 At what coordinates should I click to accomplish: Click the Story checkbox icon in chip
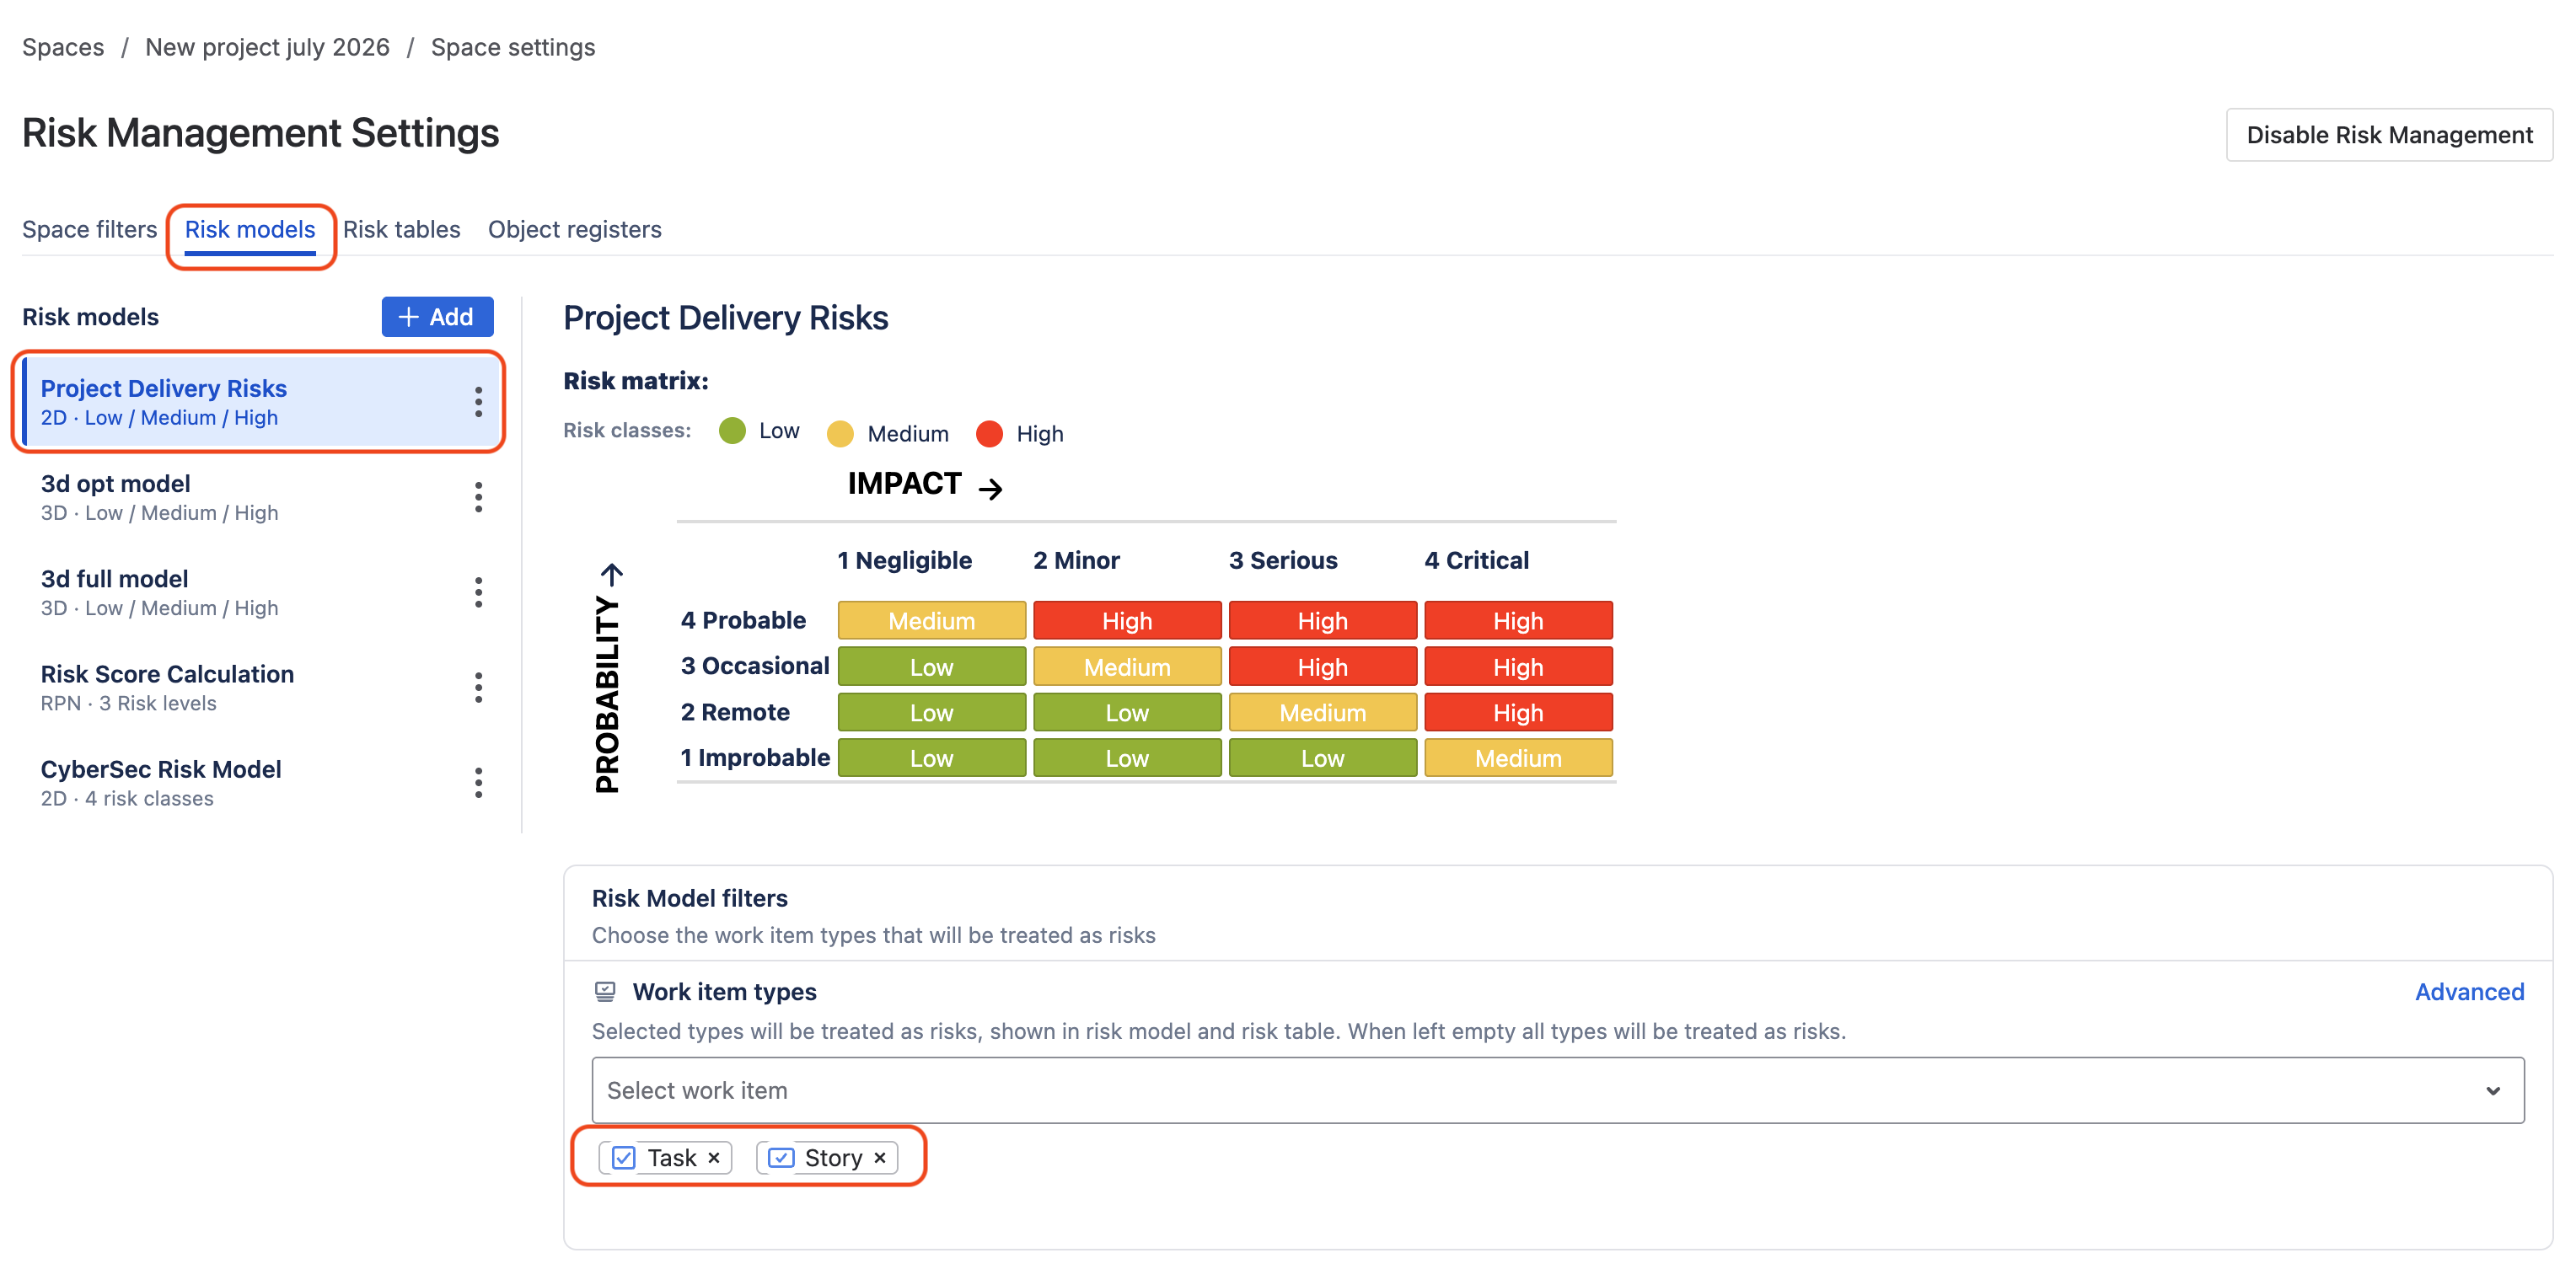(x=781, y=1157)
